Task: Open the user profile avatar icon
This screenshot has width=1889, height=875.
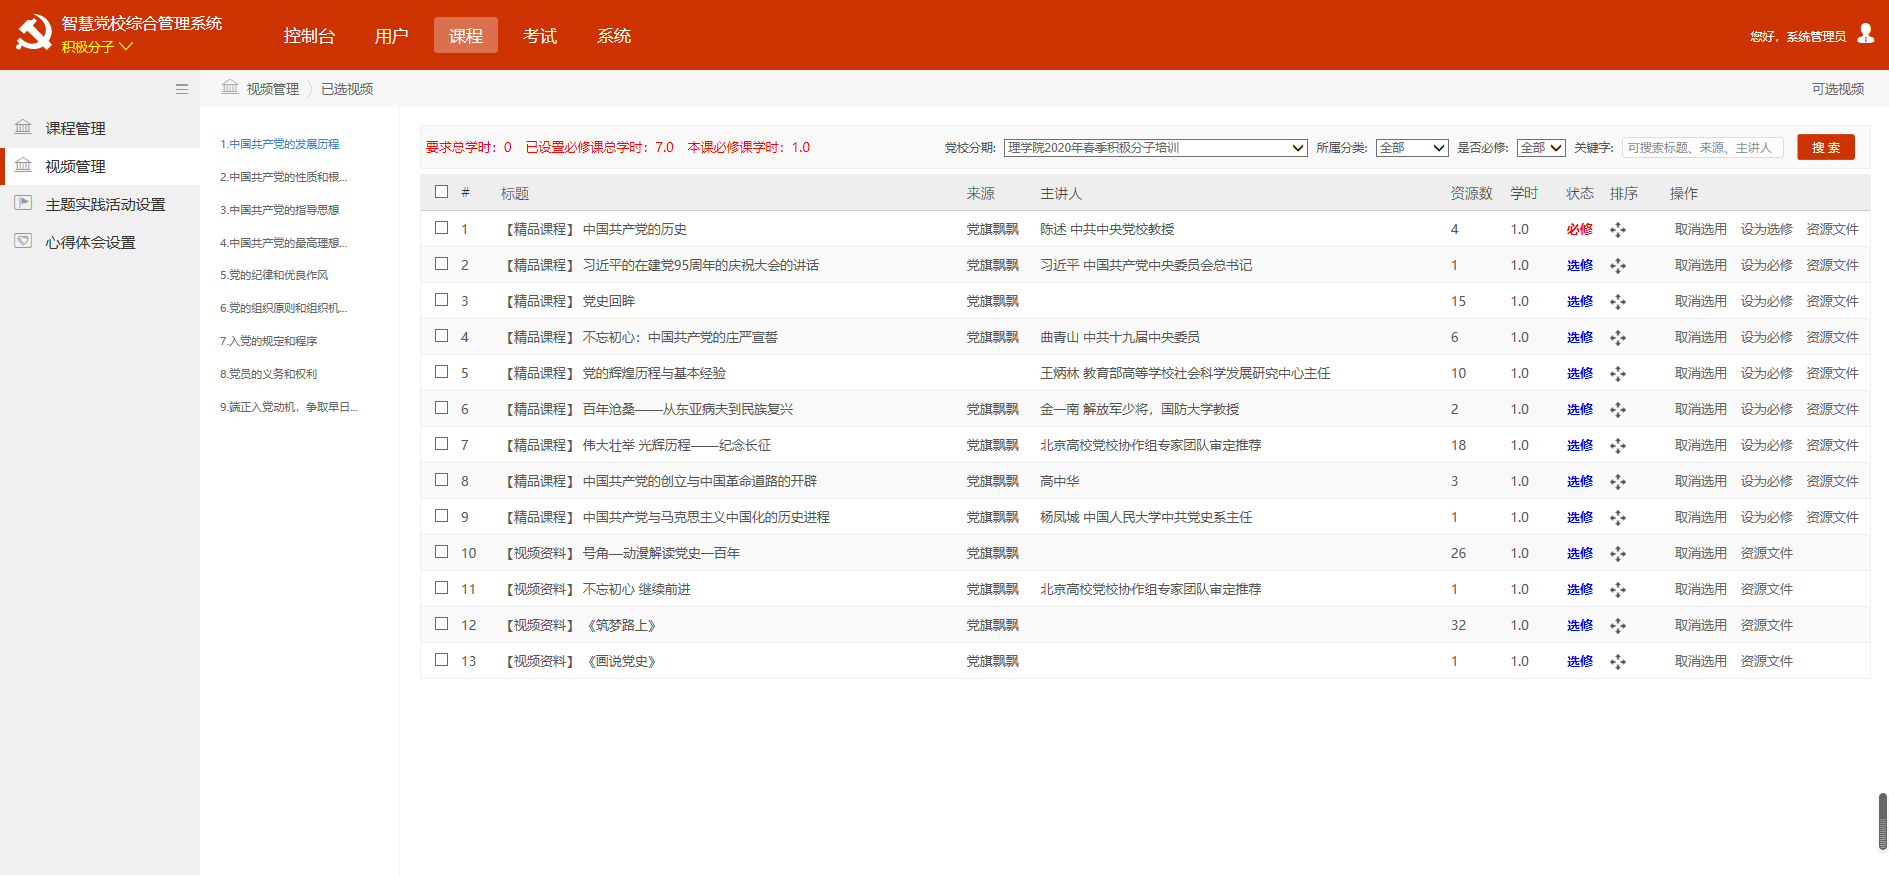Action: coord(1865,34)
